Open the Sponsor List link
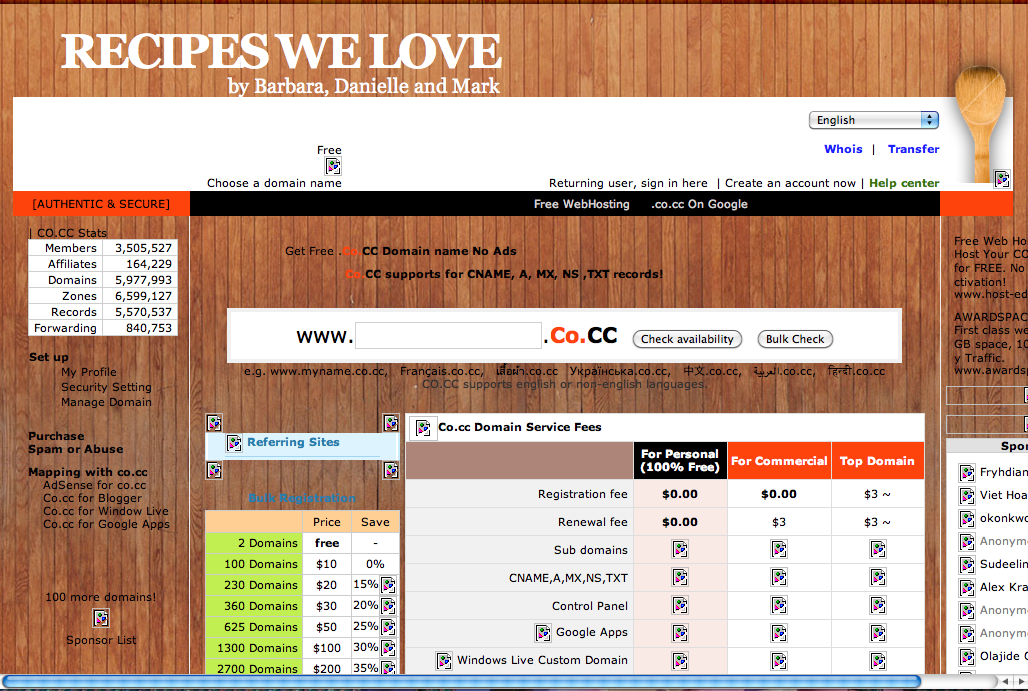This screenshot has width=1028, height=691. tap(101, 640)
